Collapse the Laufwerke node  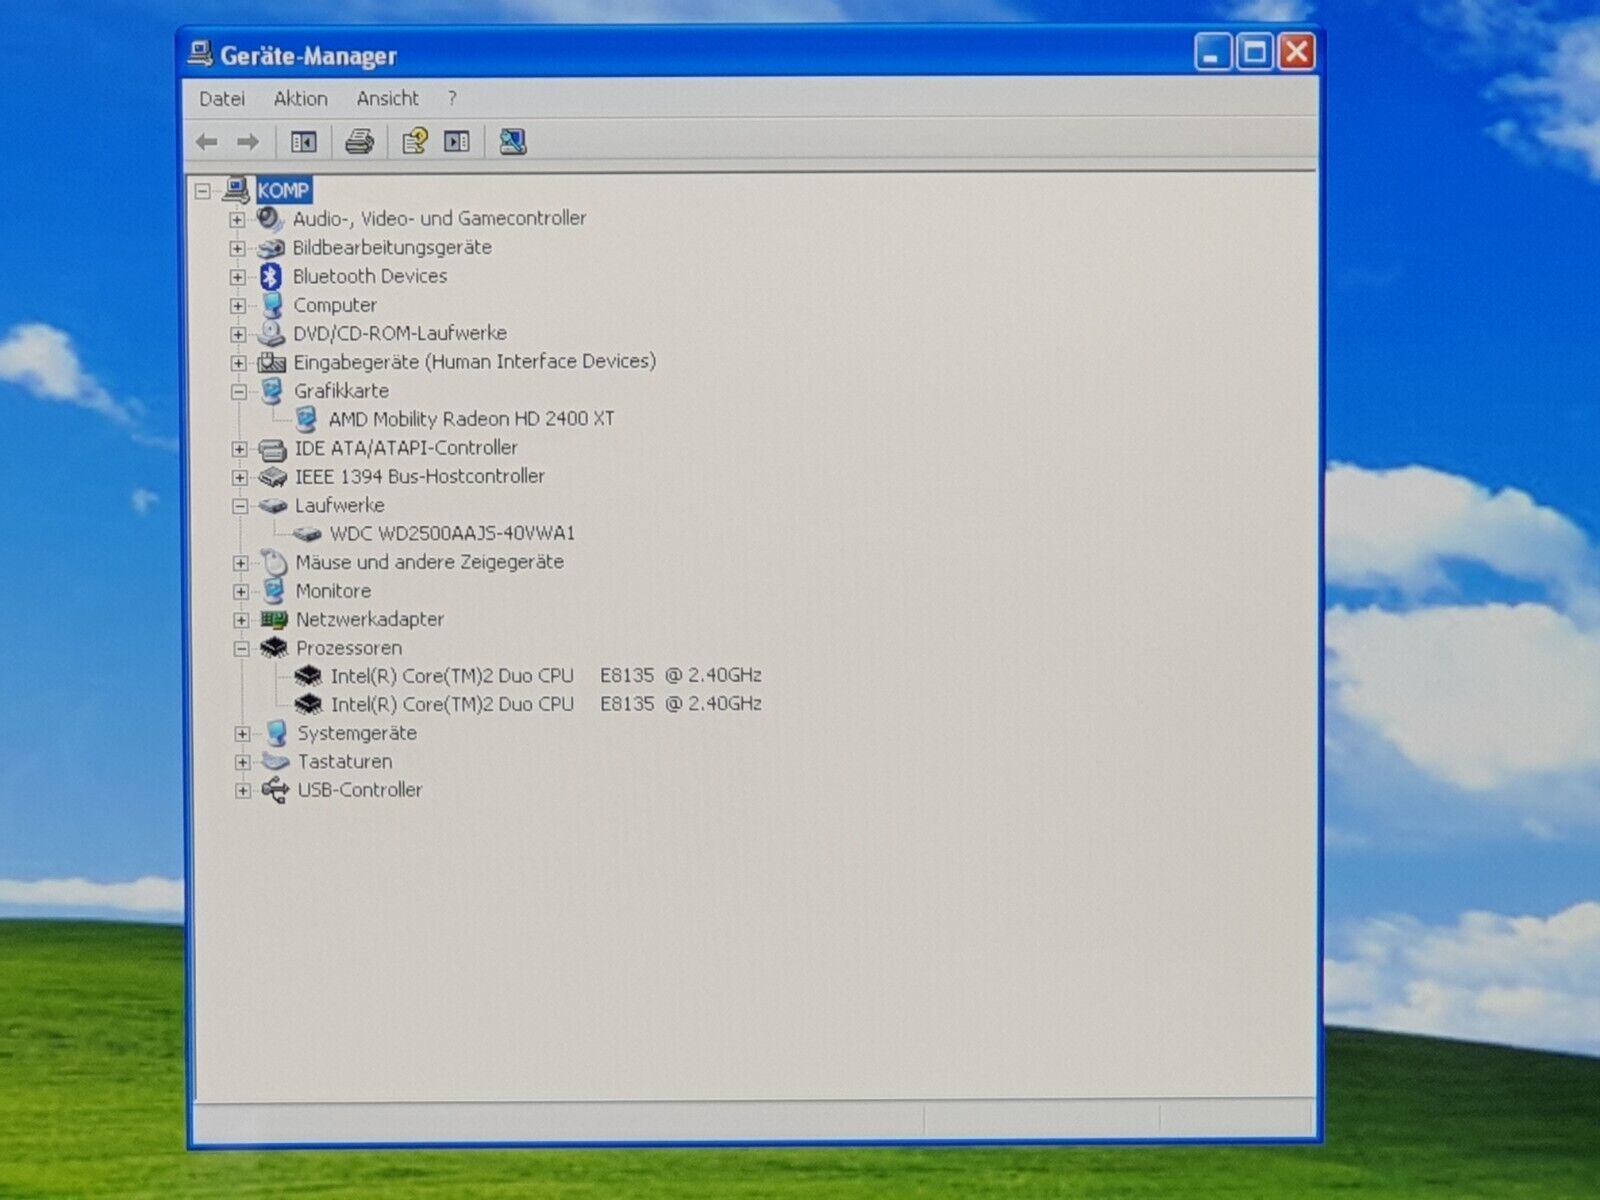[240, 506]
